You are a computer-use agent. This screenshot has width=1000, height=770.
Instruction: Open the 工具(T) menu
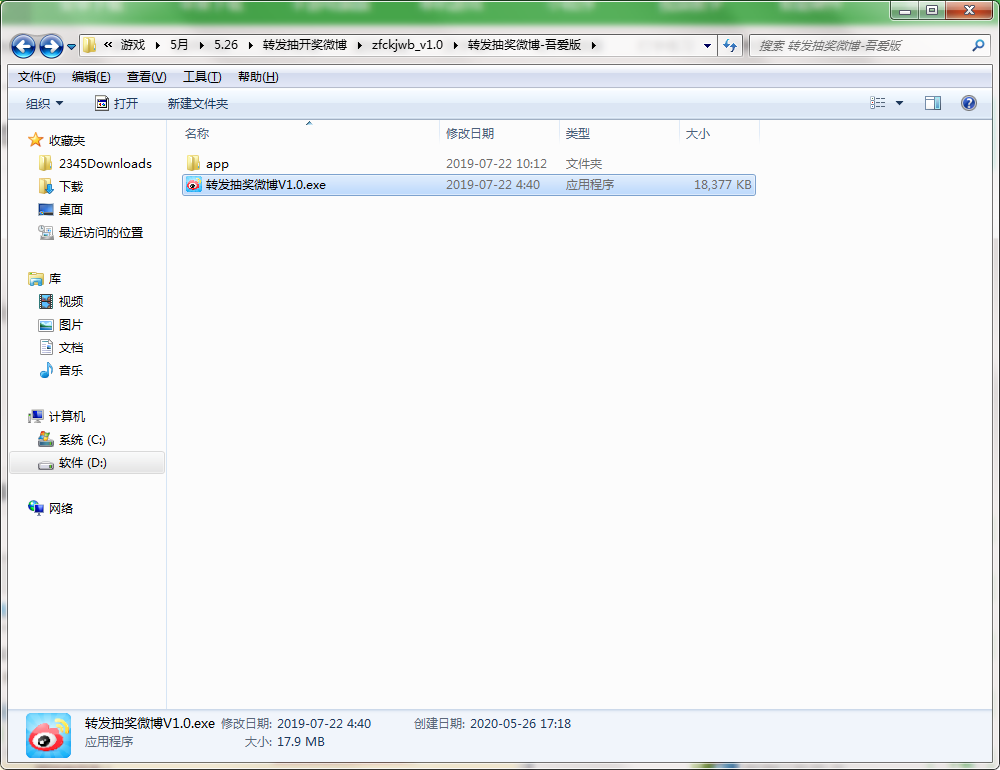202,77
